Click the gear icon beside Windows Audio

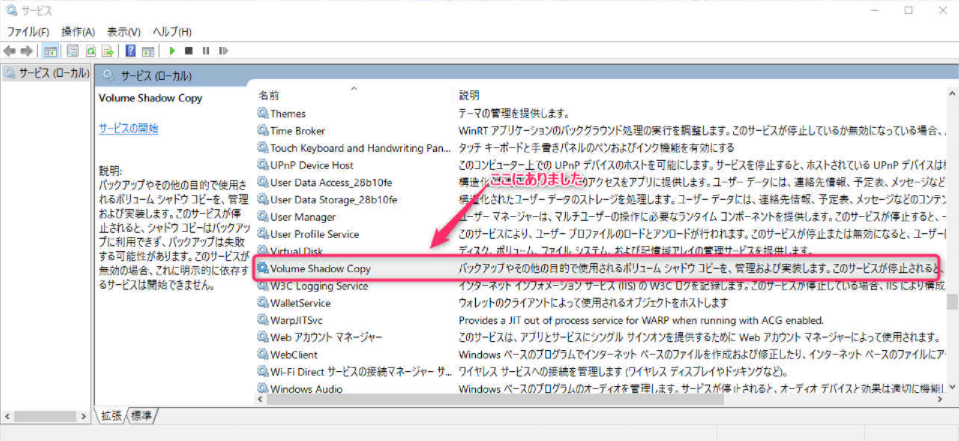(x=263, y=388)
